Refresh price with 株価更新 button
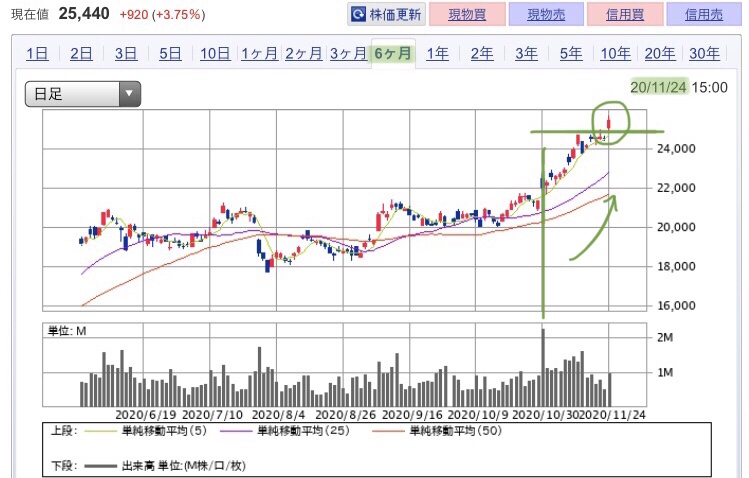 click(x=386, y=14)
